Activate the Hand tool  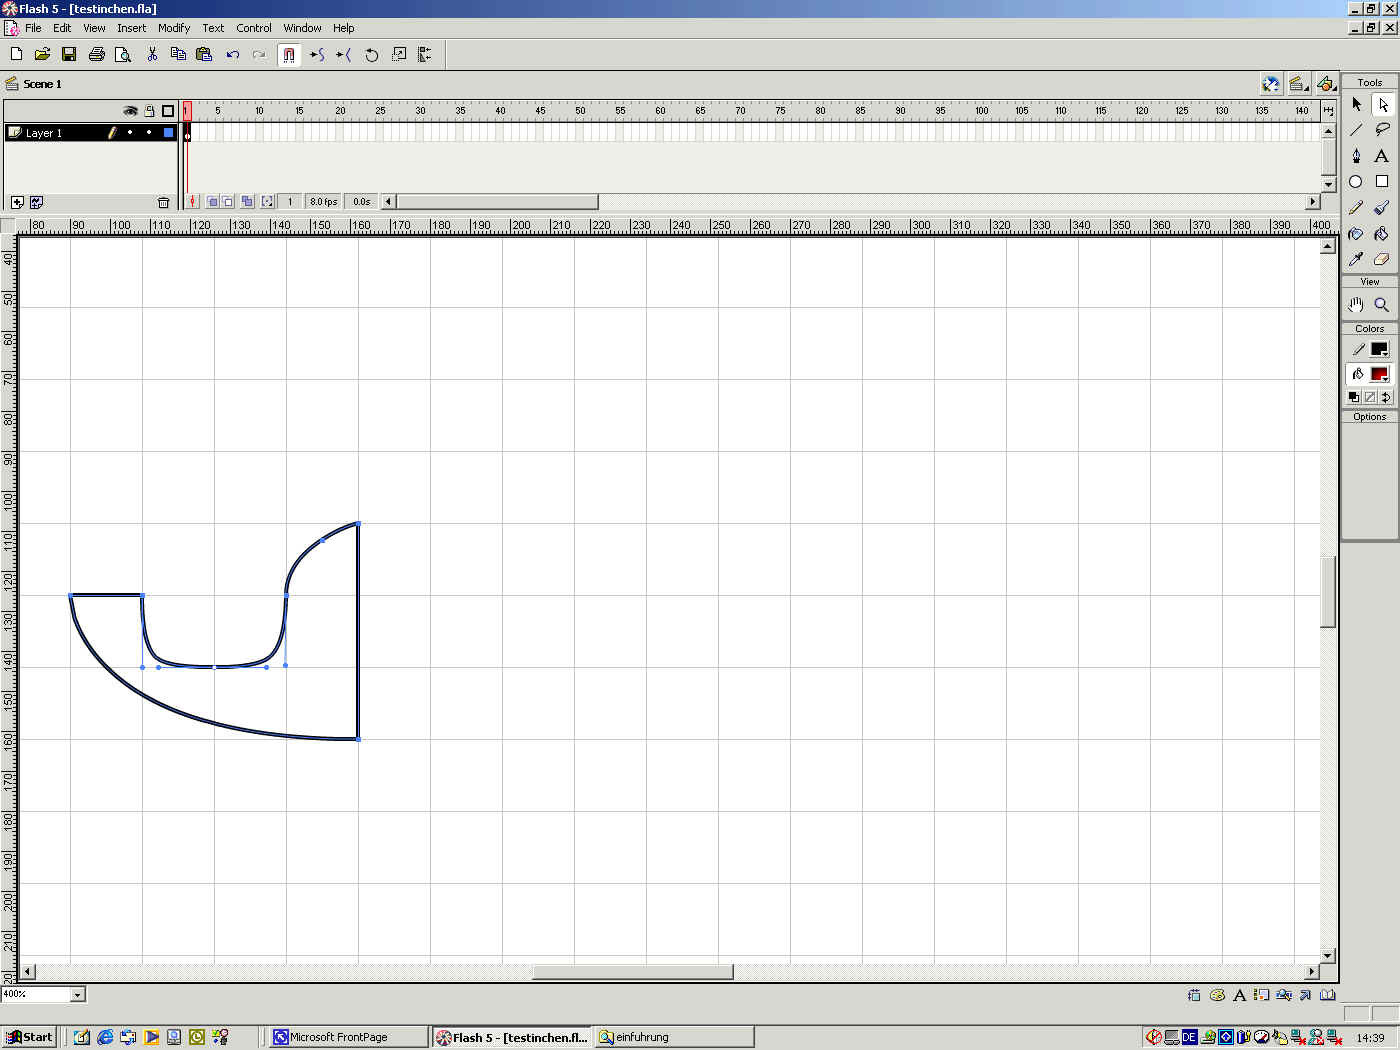coord(1356,305)
